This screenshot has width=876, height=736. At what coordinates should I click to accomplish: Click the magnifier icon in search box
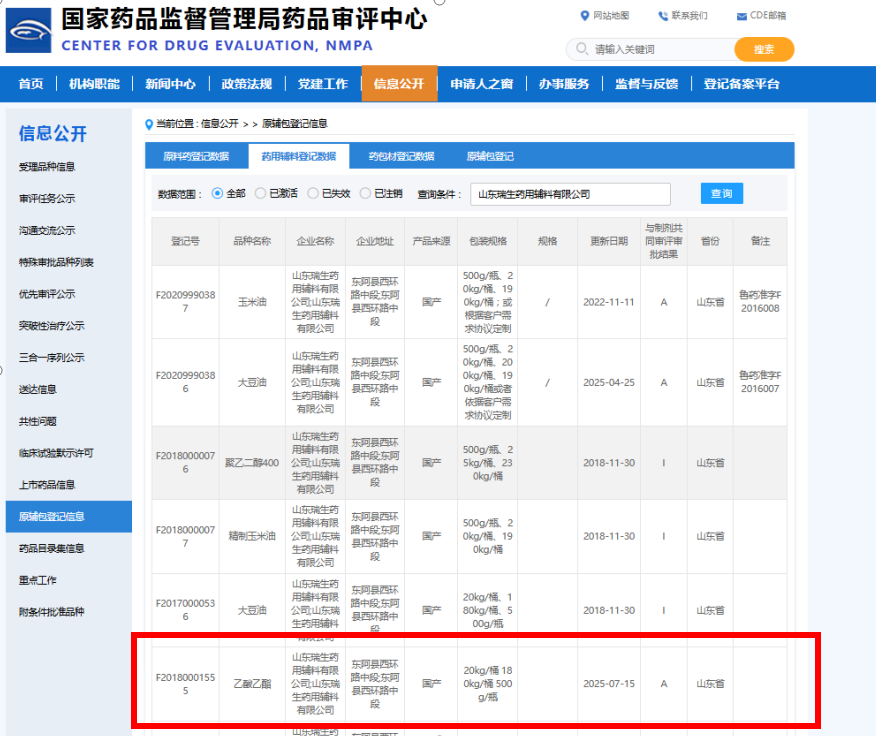(582, 49)
